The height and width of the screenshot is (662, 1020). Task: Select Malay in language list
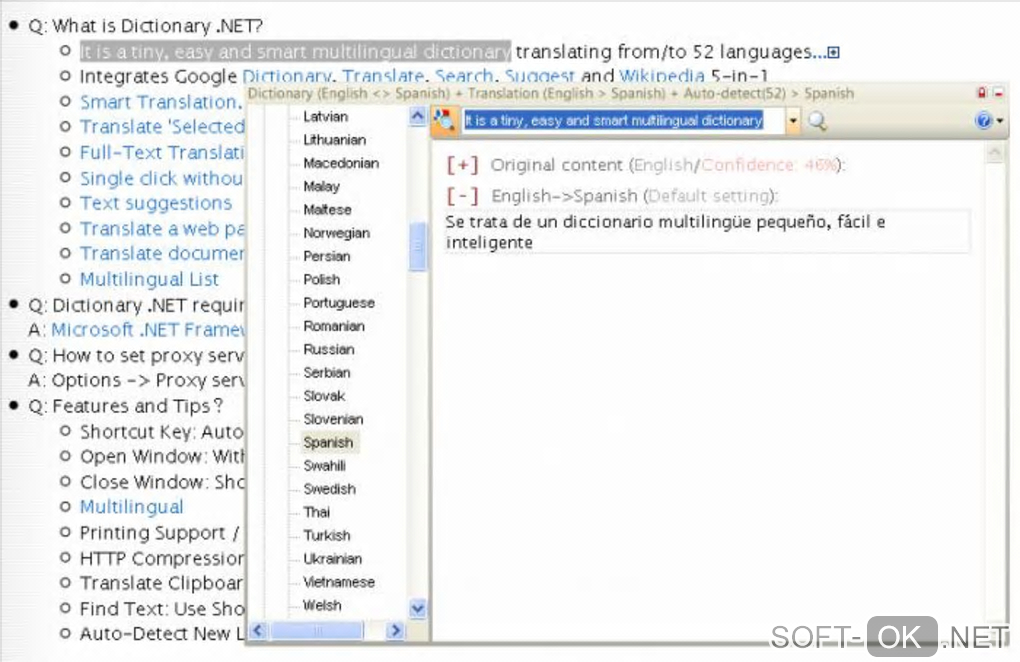tap(321, 187)
